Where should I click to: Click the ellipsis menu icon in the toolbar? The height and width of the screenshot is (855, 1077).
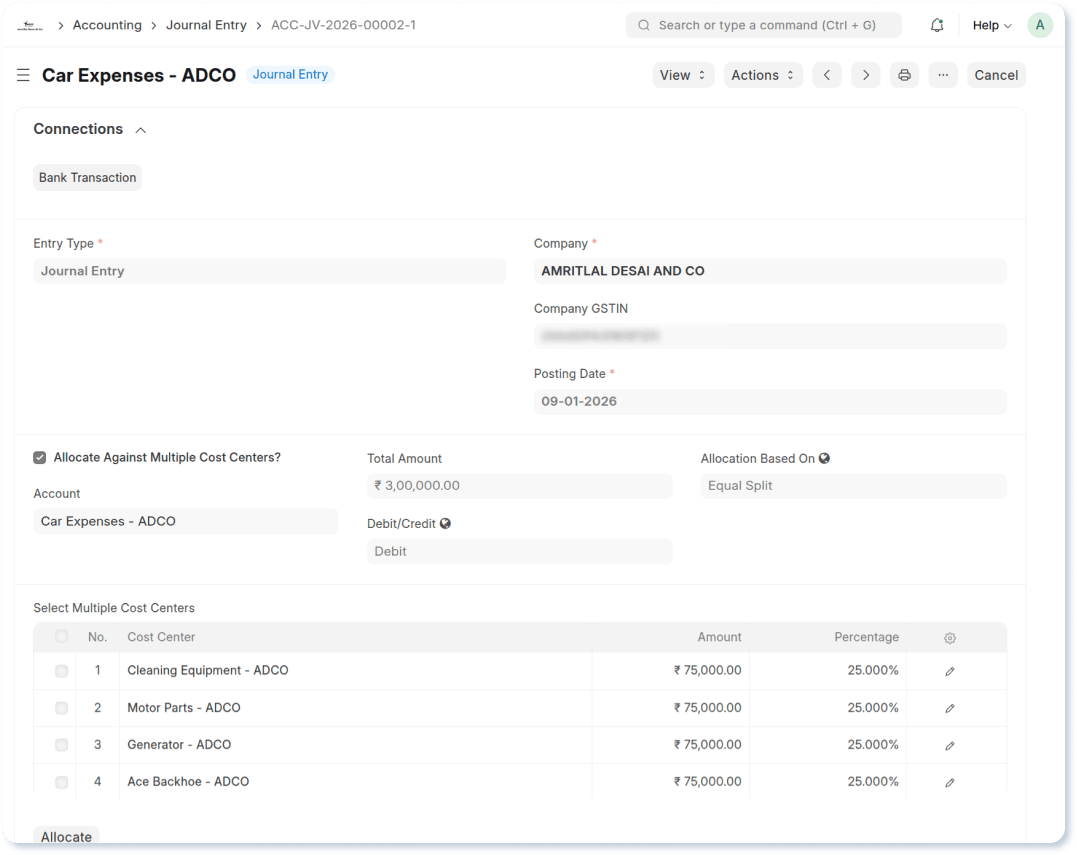(x=943, y=74)
